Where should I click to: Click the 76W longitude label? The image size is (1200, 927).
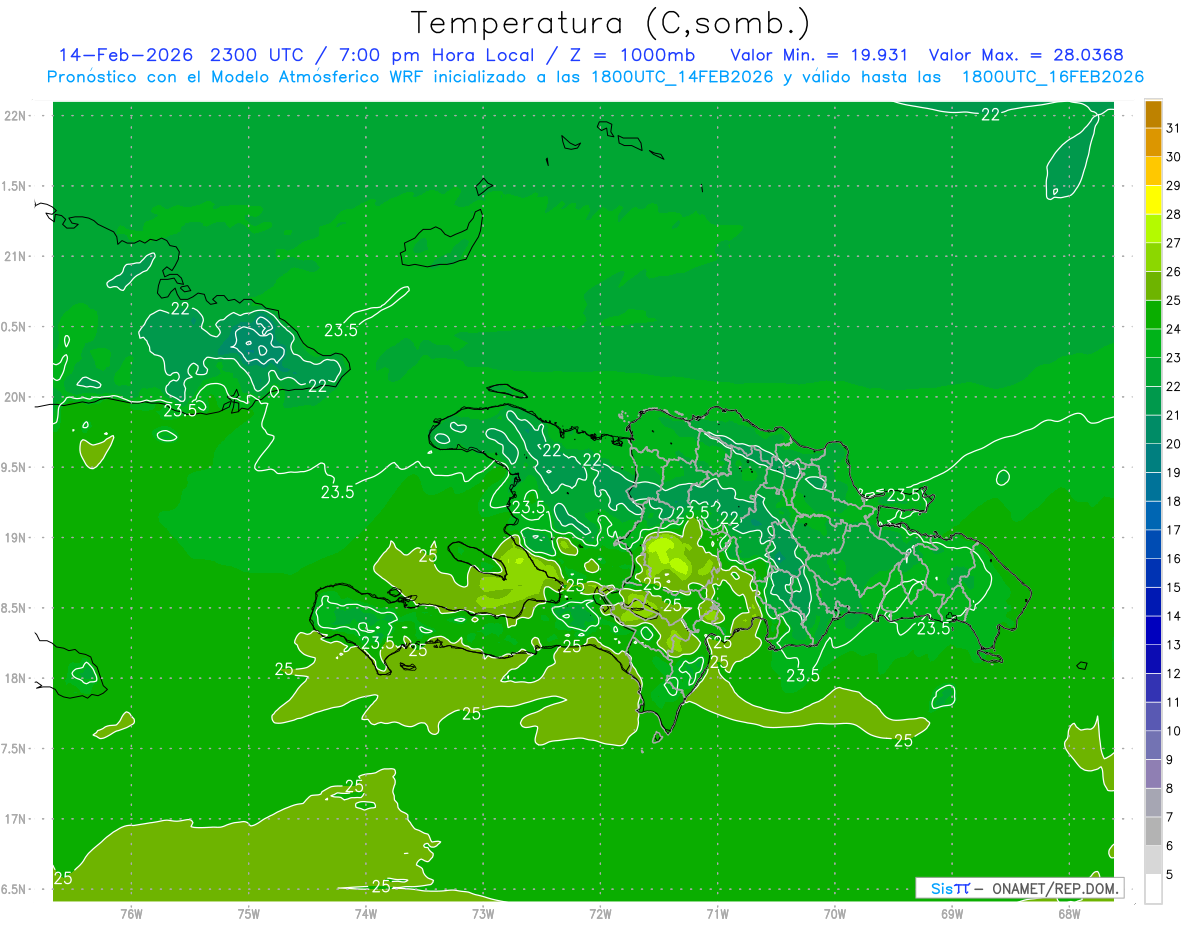coord(131,913)
